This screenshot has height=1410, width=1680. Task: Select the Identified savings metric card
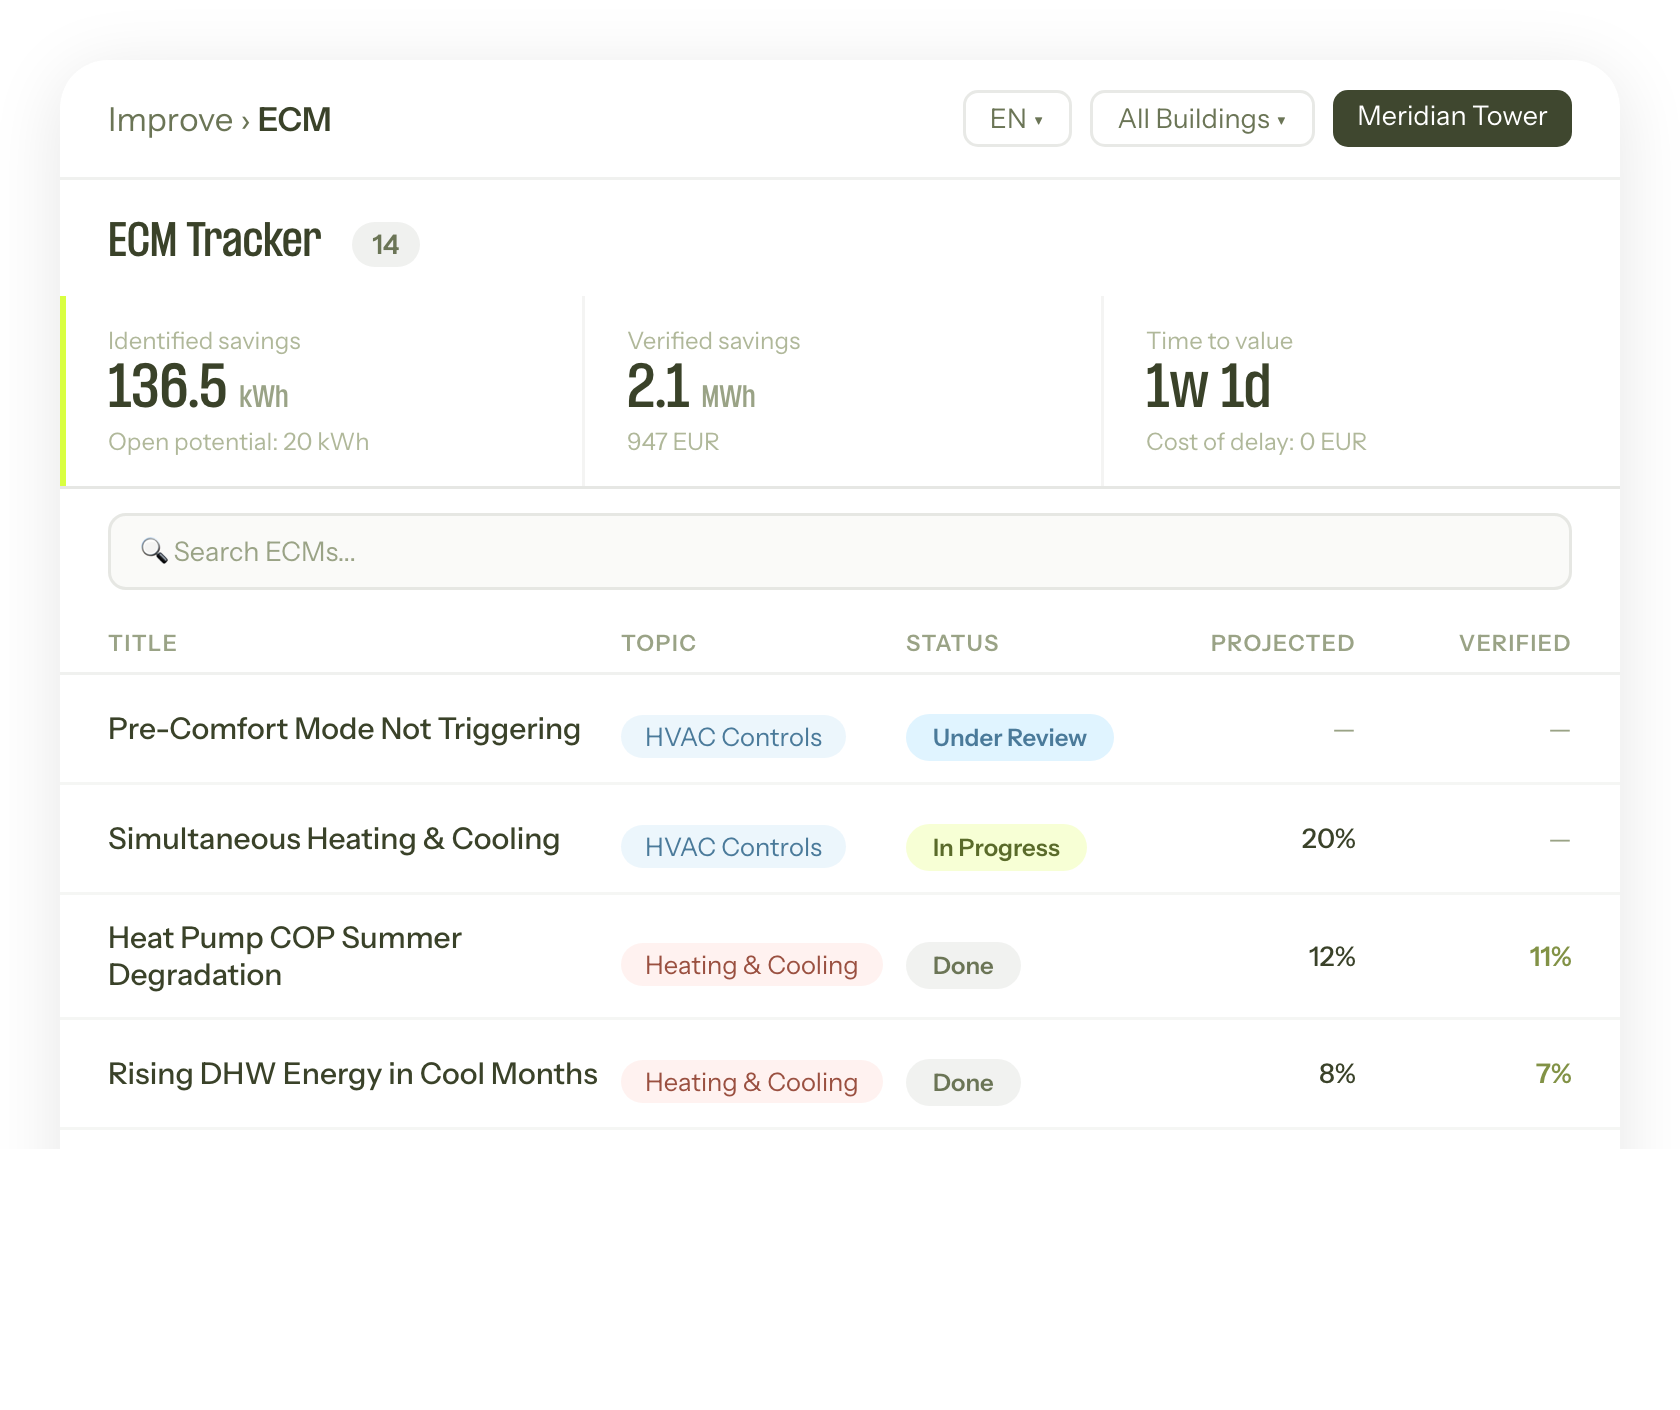(320, 390)
